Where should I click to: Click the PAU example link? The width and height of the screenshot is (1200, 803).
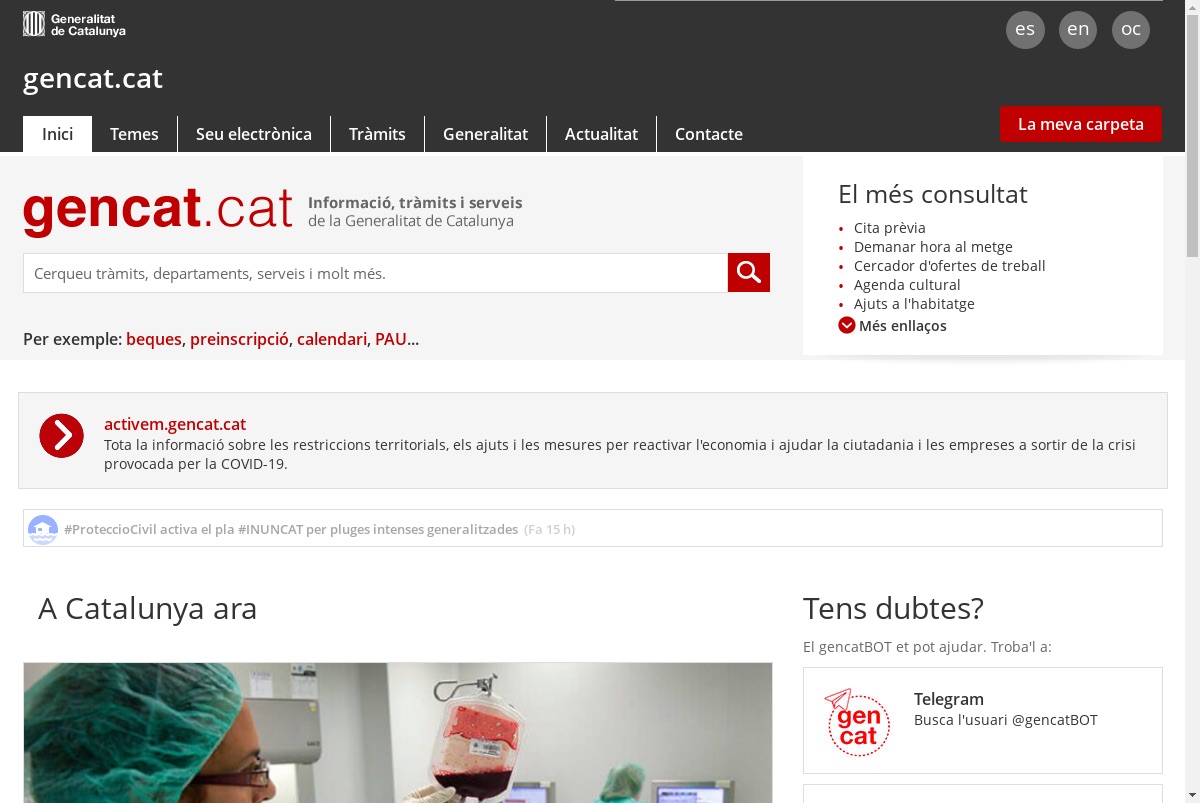coord(391,339)
